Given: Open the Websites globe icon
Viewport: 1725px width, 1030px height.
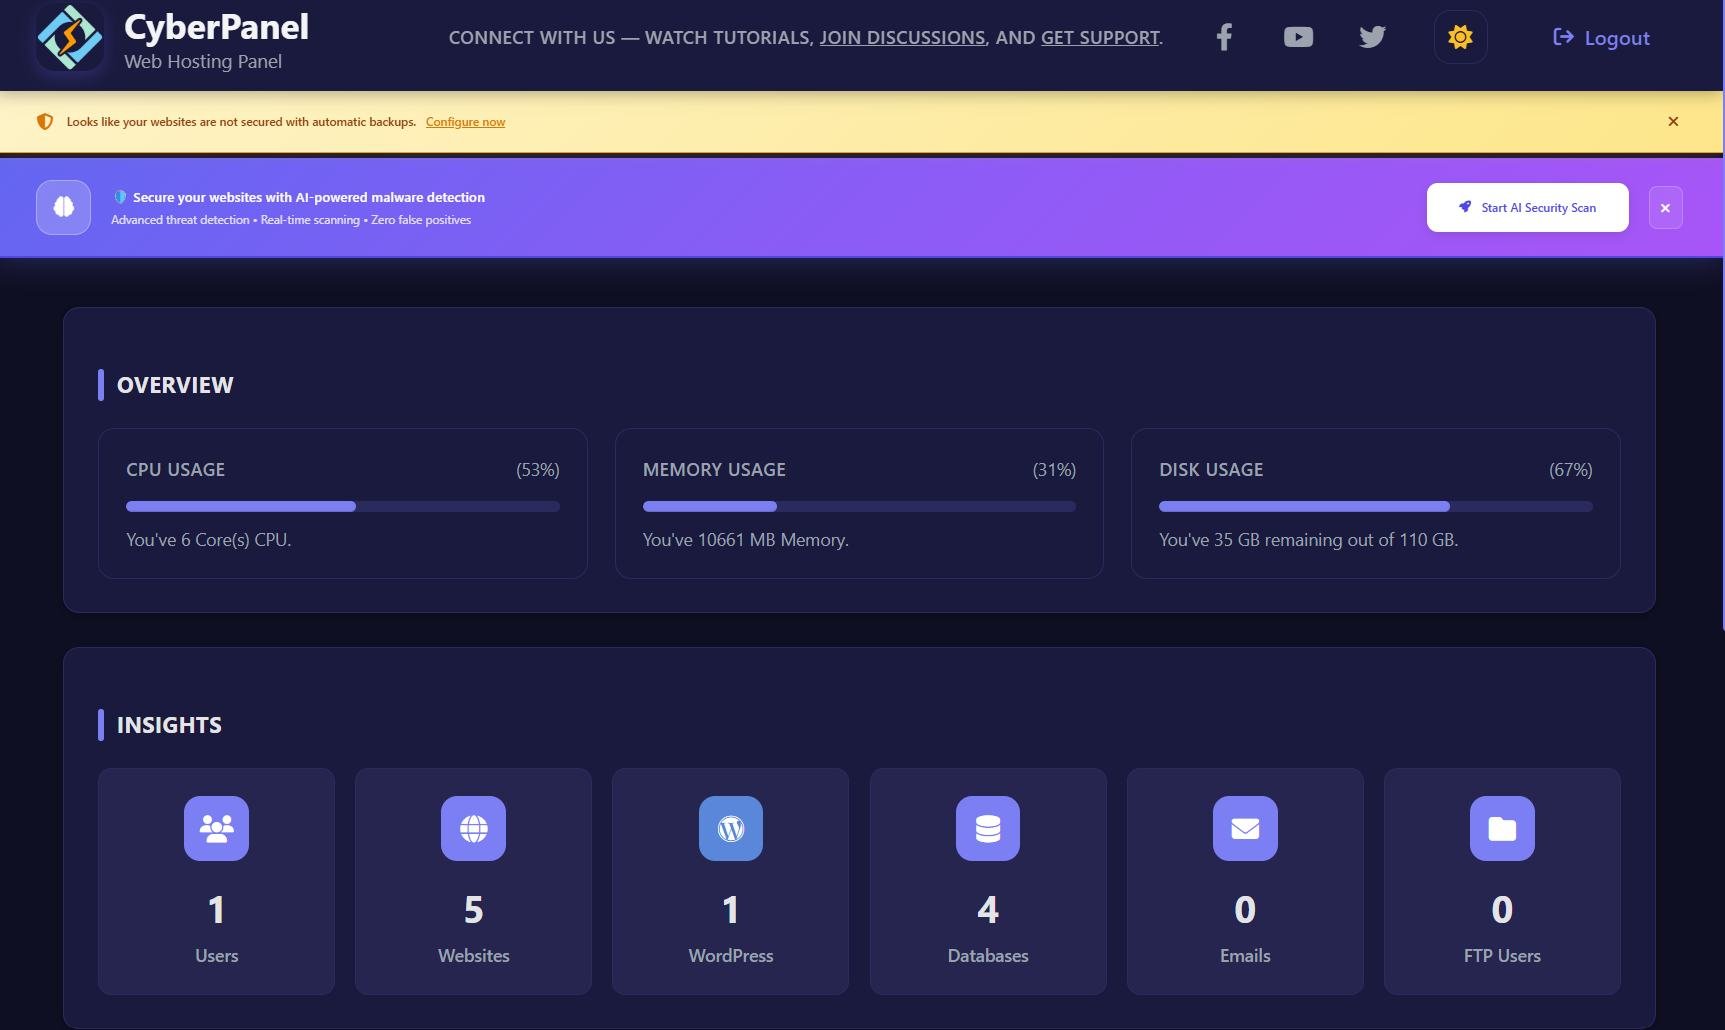Looking at the screenshot, I should coord(473,828).
